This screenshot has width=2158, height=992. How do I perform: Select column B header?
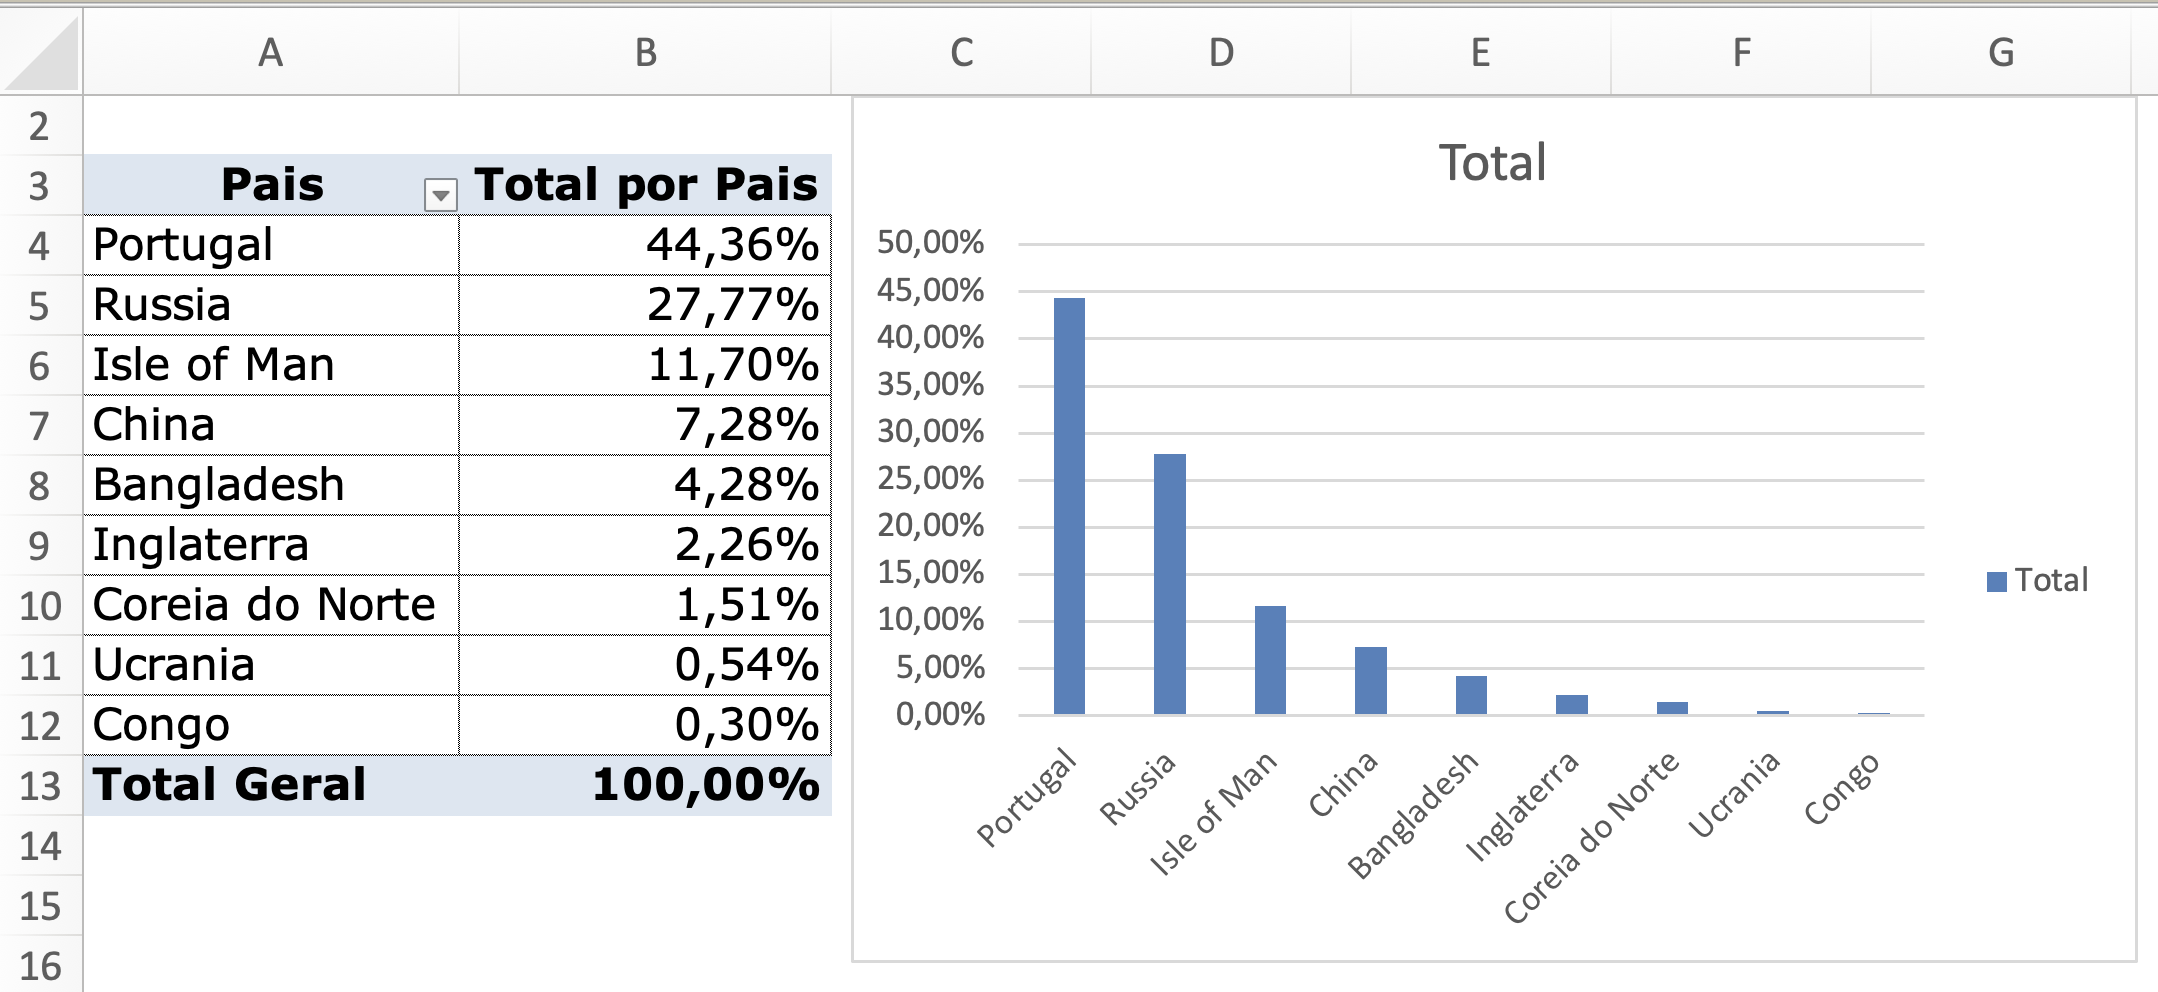[645, 53]
